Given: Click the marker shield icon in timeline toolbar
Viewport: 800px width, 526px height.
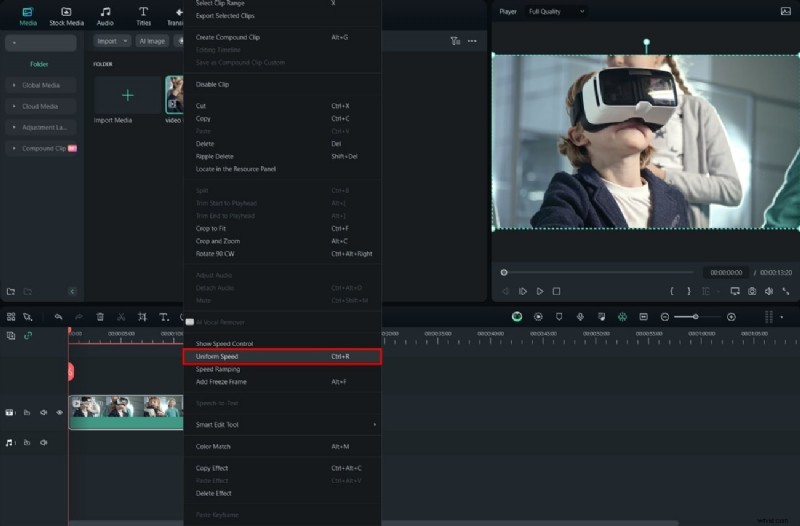Looking at the screenshot, I should pyautogui.click(x=559, y=317).
